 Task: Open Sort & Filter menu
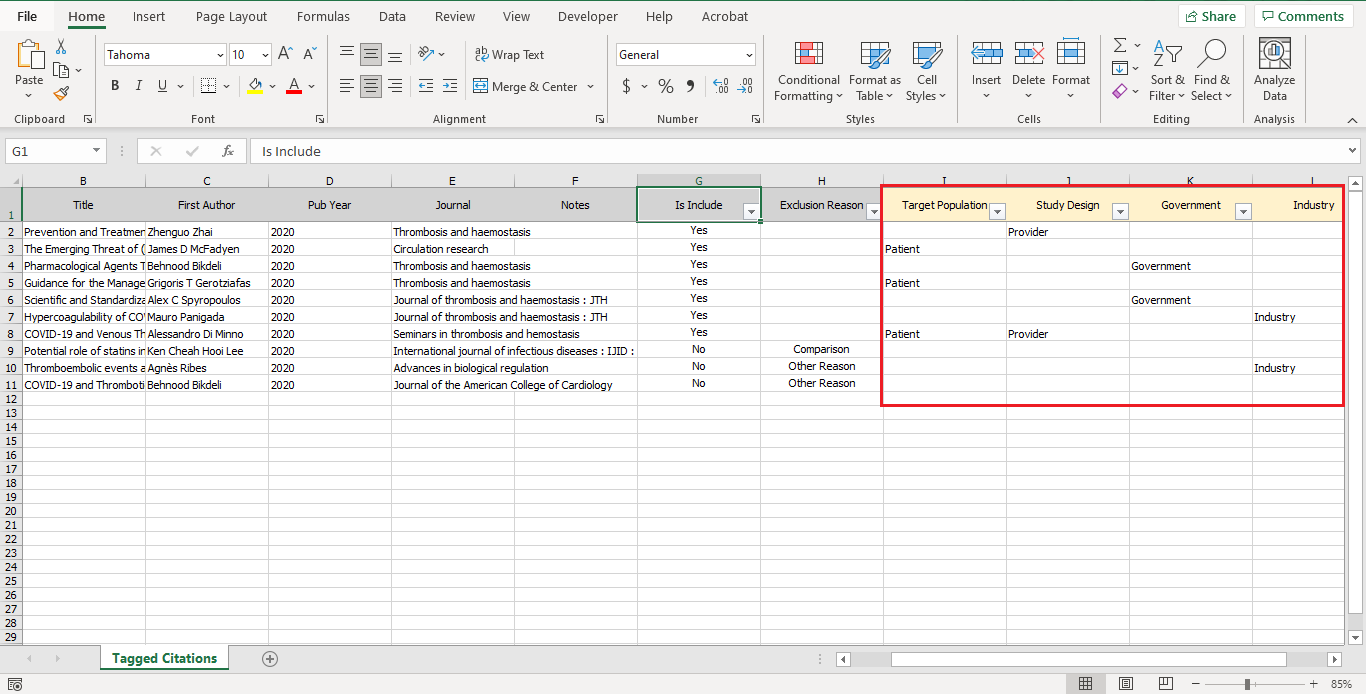click(1167, 71)
